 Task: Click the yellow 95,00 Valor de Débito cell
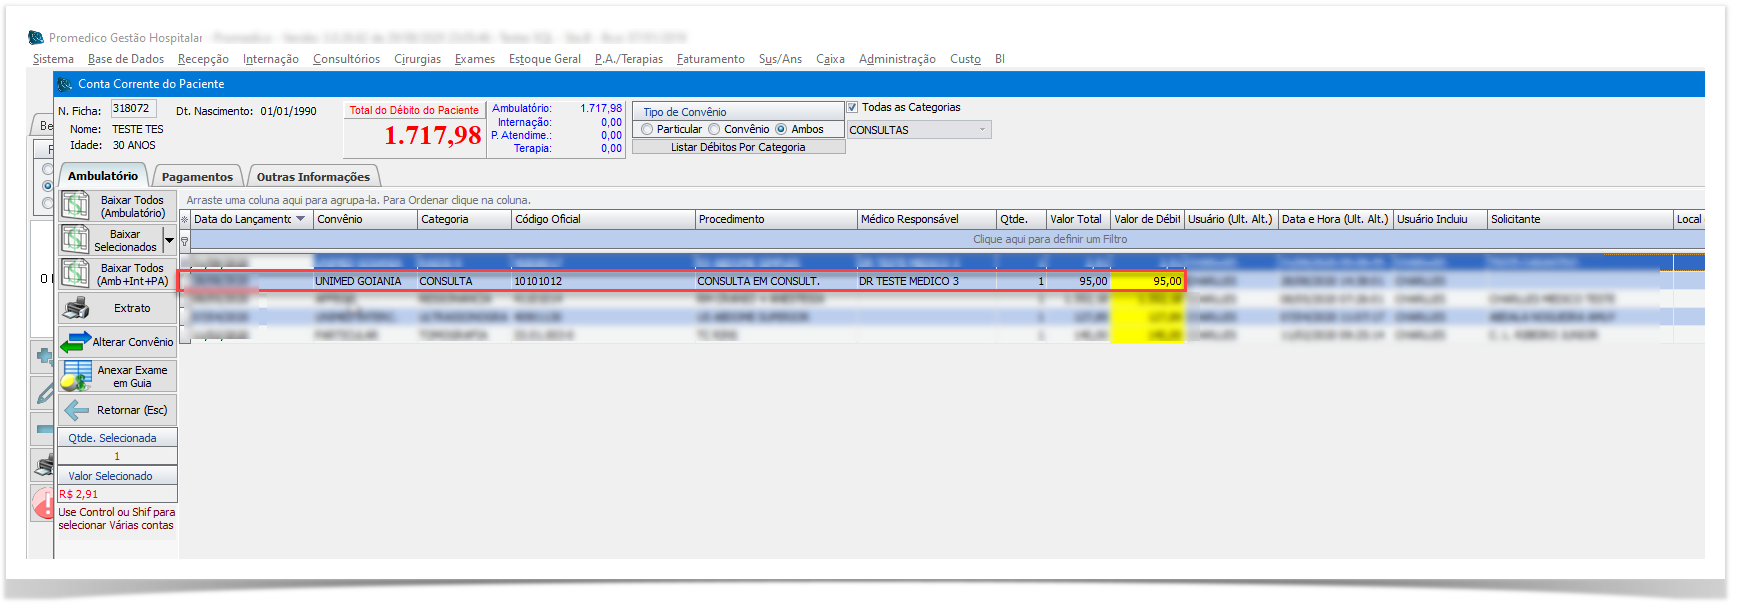pyautogui.click(x=1147, y=282)
